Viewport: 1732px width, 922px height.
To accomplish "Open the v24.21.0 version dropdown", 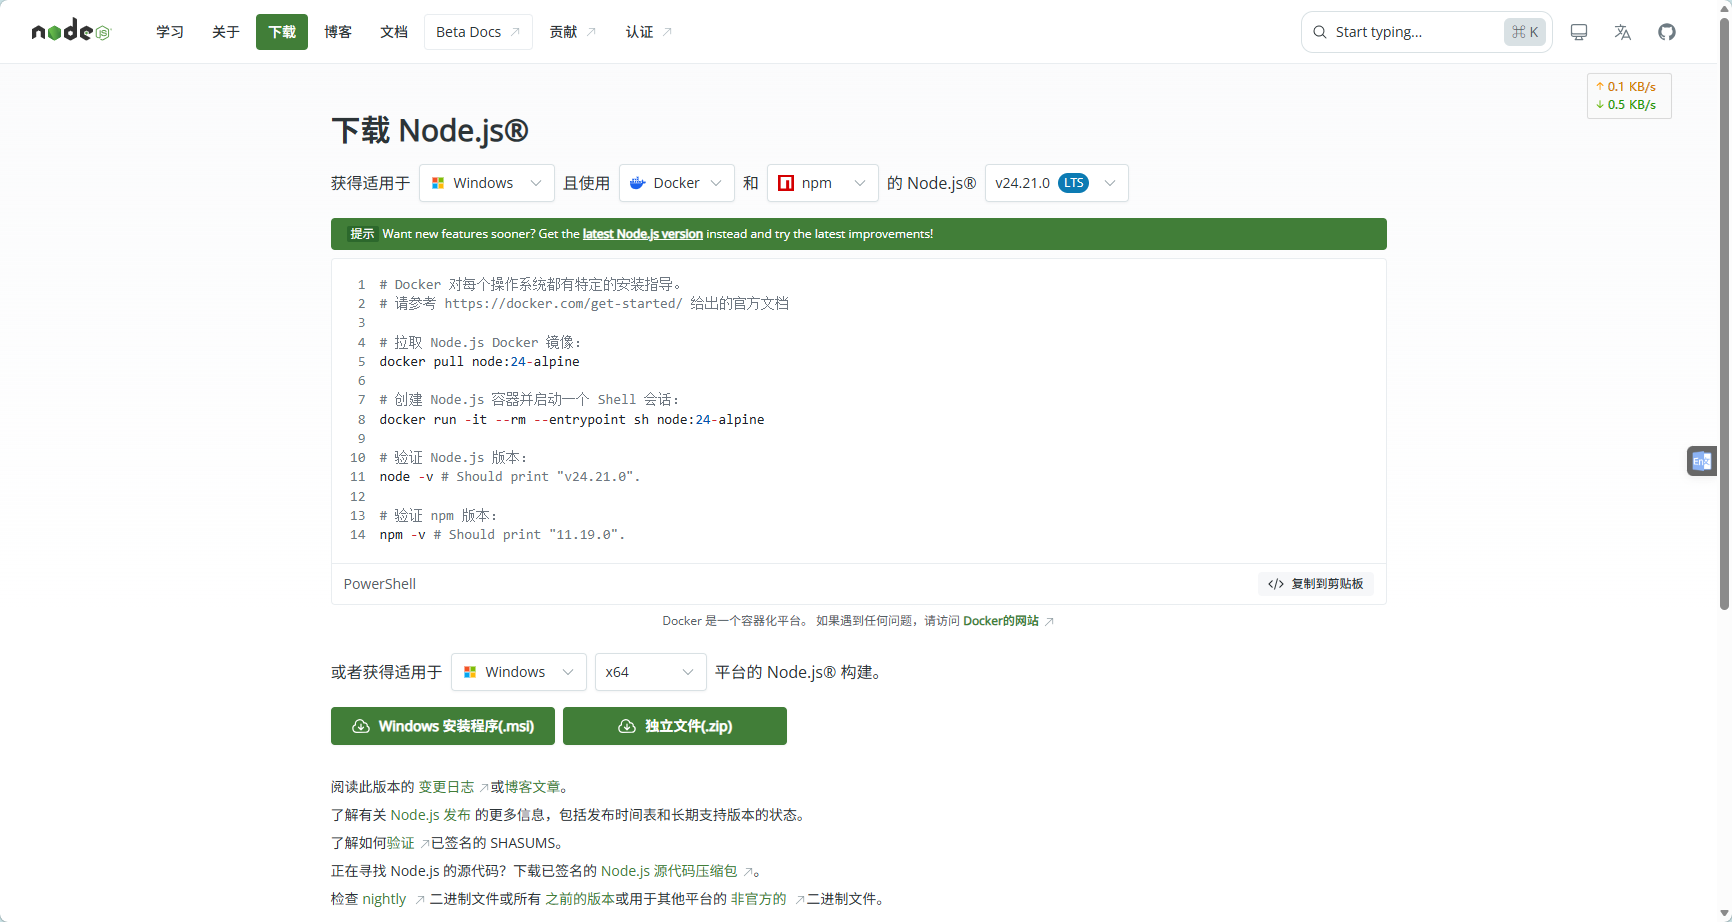I will [1057, 183].
